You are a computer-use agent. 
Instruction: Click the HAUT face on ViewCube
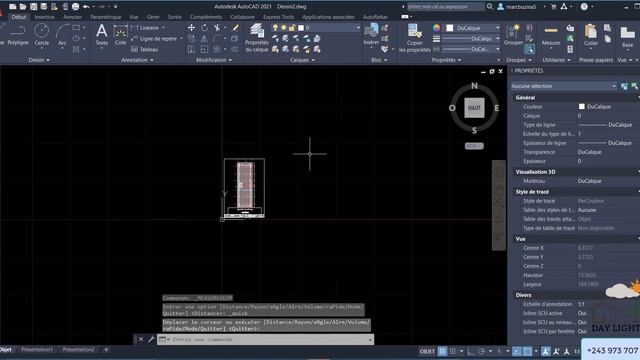pos(474,108)
